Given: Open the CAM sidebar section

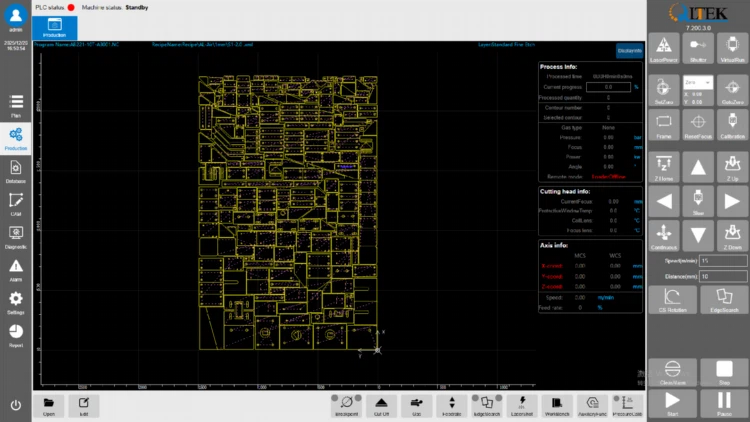Looking at the screenshot, I should click(x=16, y=204).
